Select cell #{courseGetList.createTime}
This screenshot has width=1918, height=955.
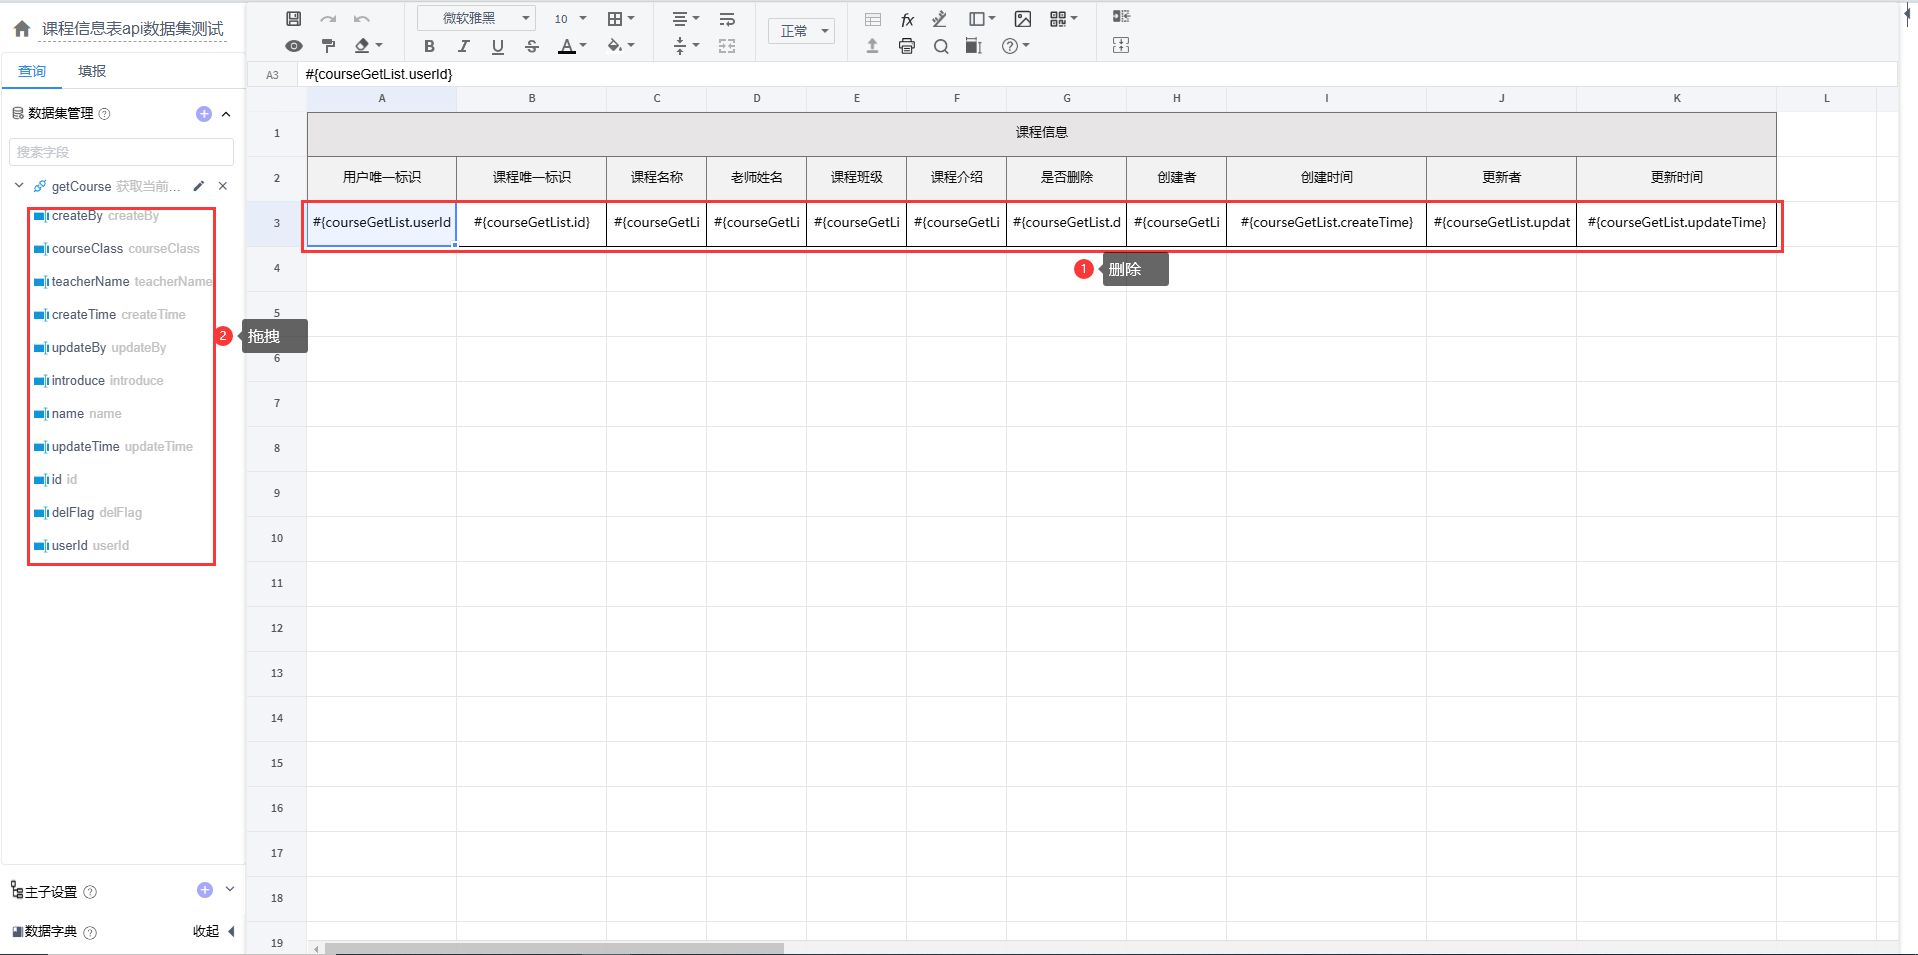[1326, 223]
